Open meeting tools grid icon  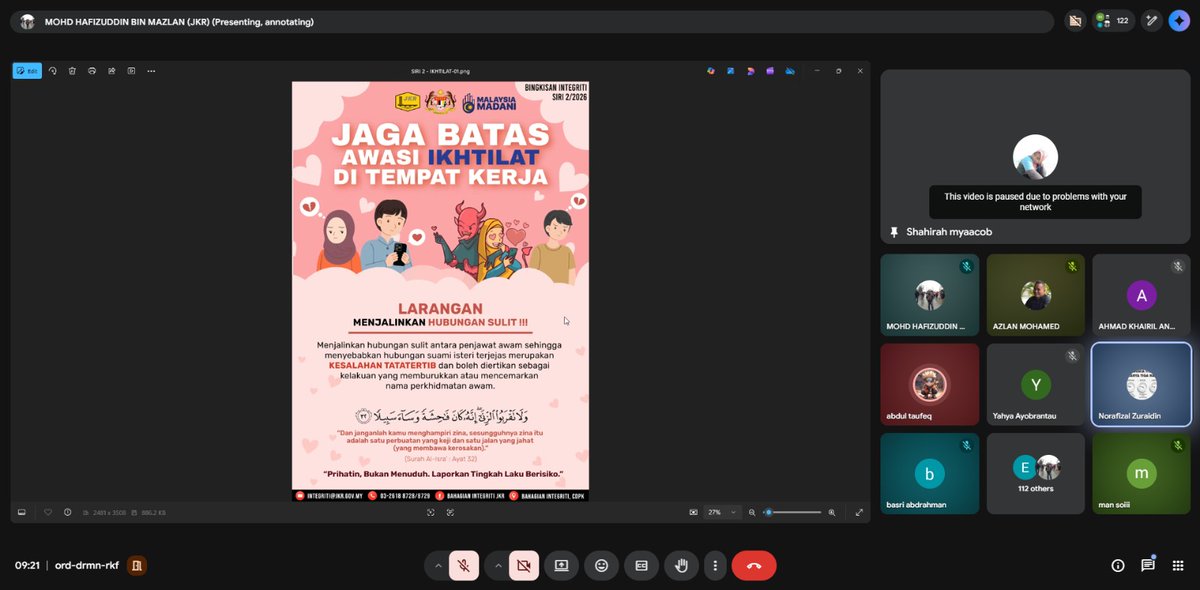[x=1178, y=566]
